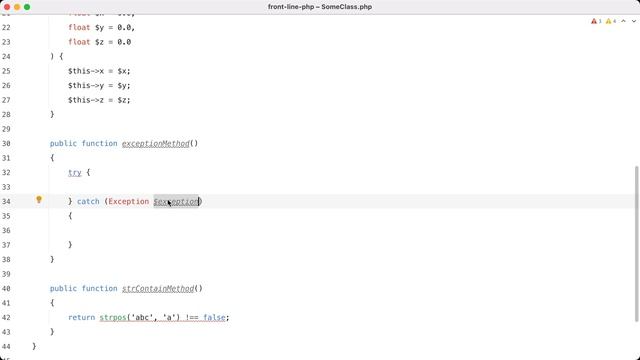
Task: Click 'float $z = 0.0' parameter line
Action: (100, 42)
